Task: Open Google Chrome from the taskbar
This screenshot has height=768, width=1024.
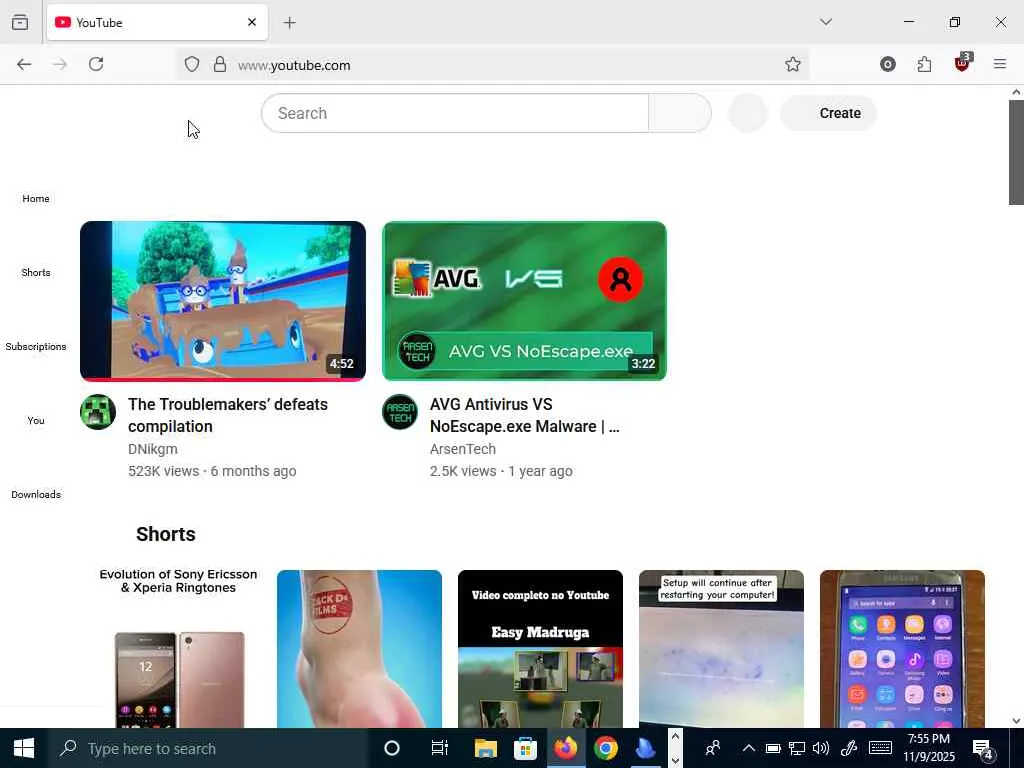Action: point(606,748)
